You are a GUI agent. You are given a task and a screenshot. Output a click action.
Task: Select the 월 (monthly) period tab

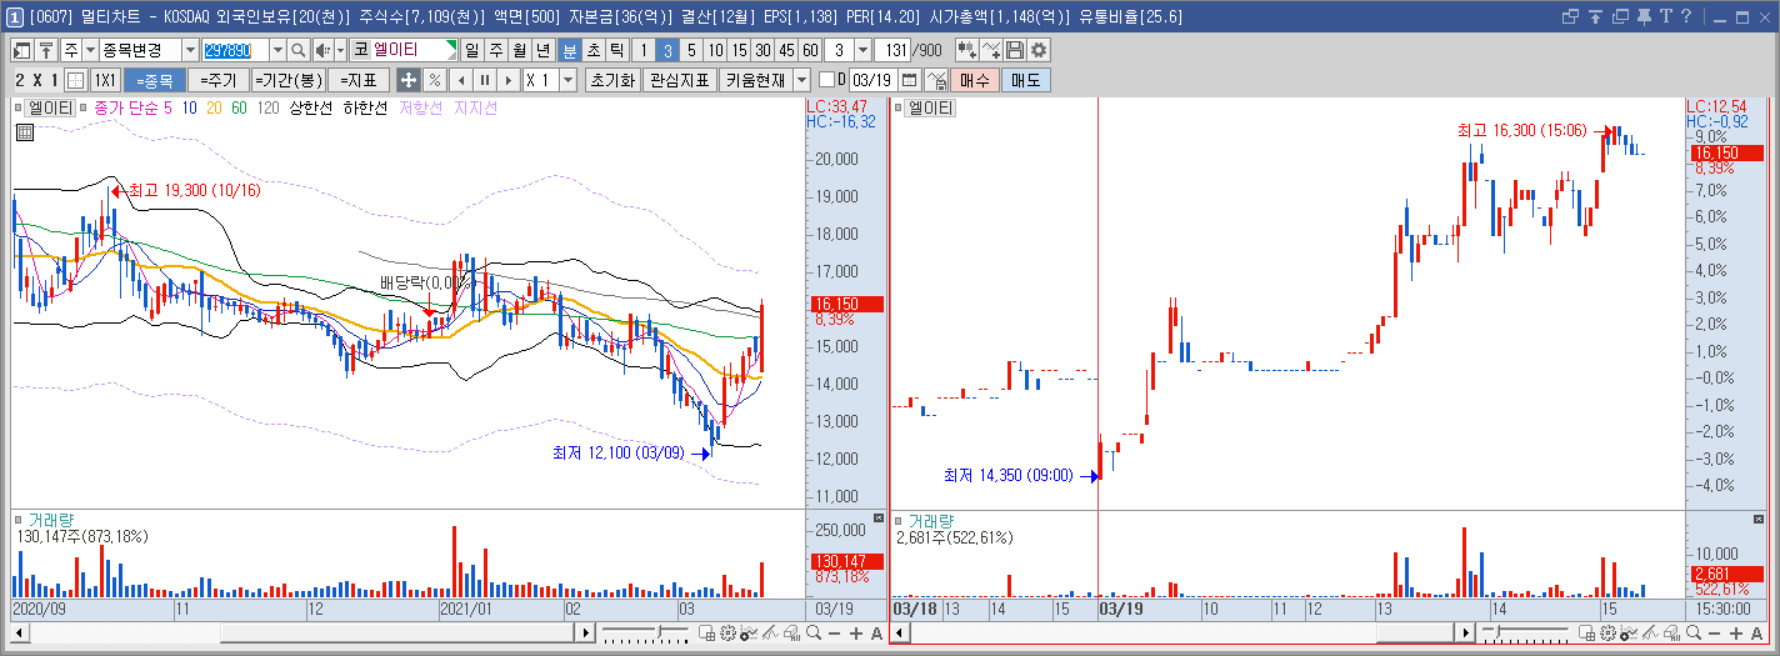pos(520,50)
